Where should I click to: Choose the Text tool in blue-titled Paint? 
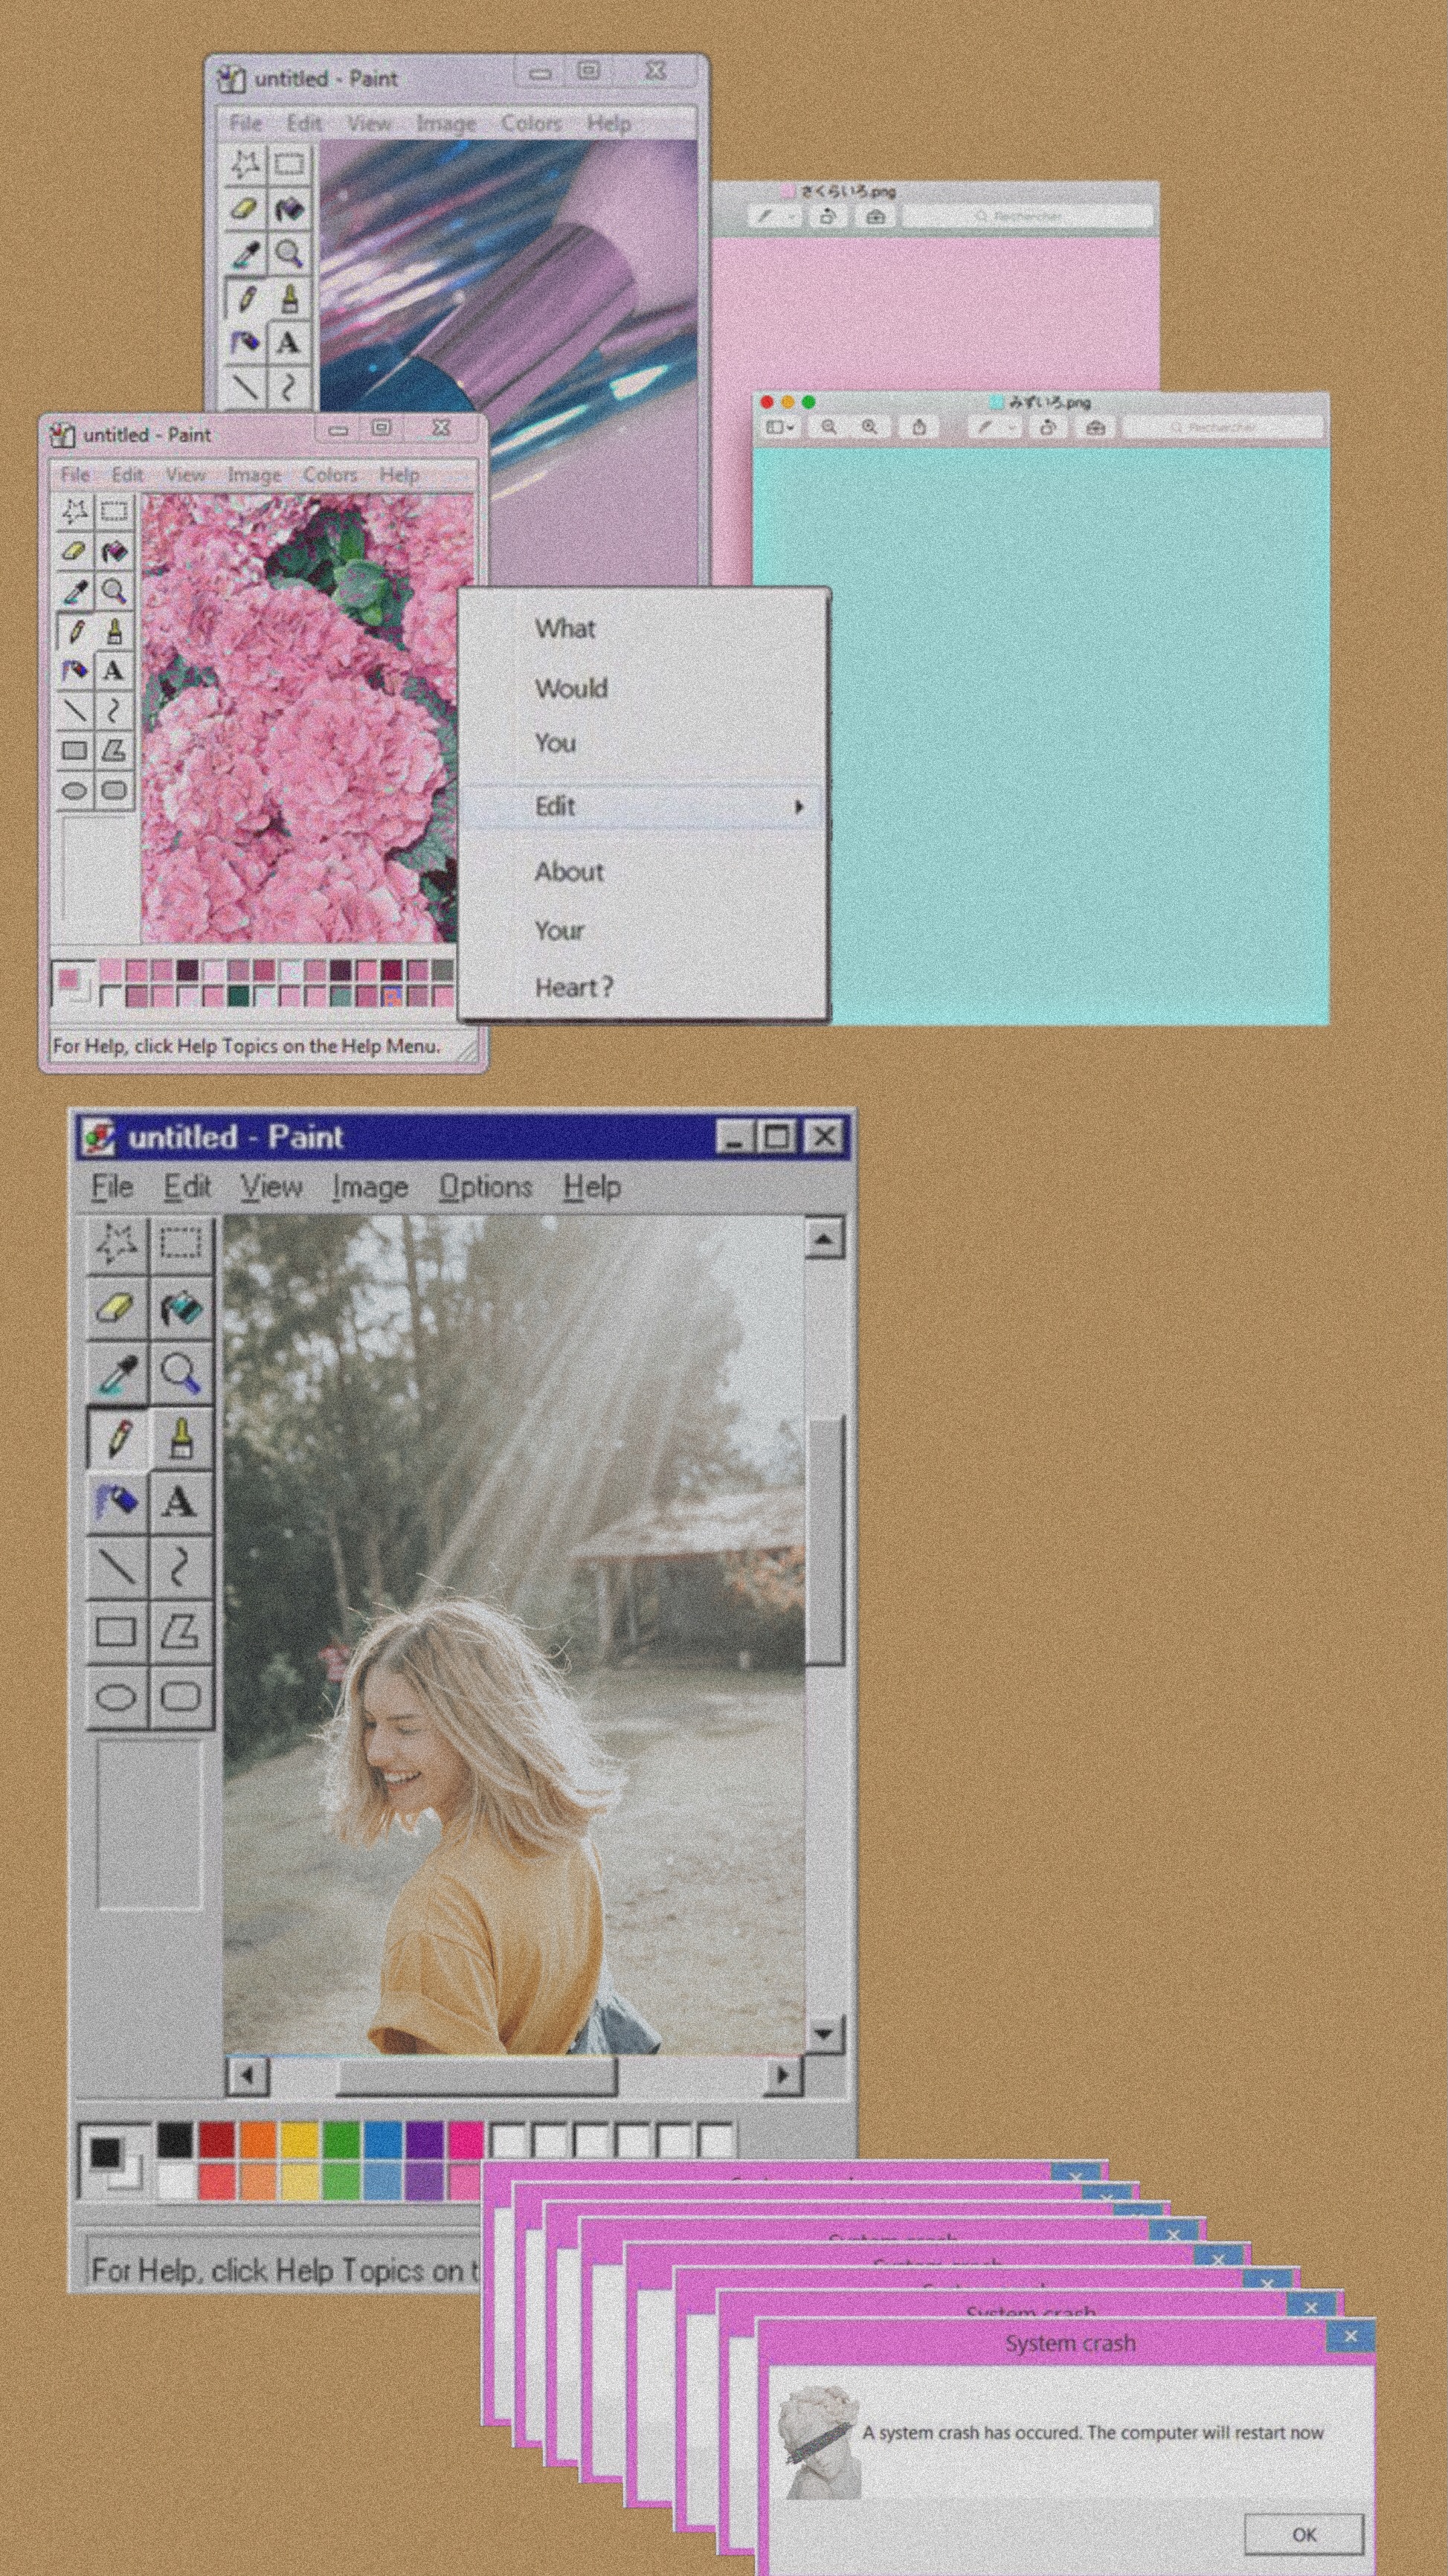[181, 1502]
